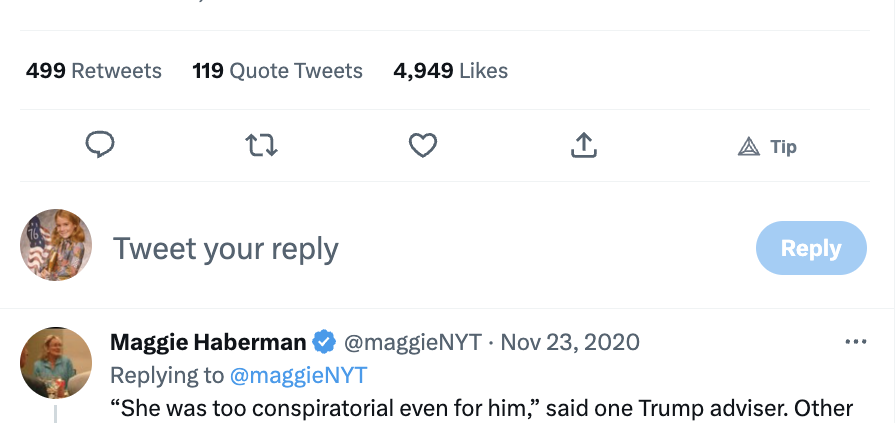The width and height of the screenshot is (896, 423).
Task: Click the blue verified badge beside Maggie Haberman
Action: [x=324, y=343]
